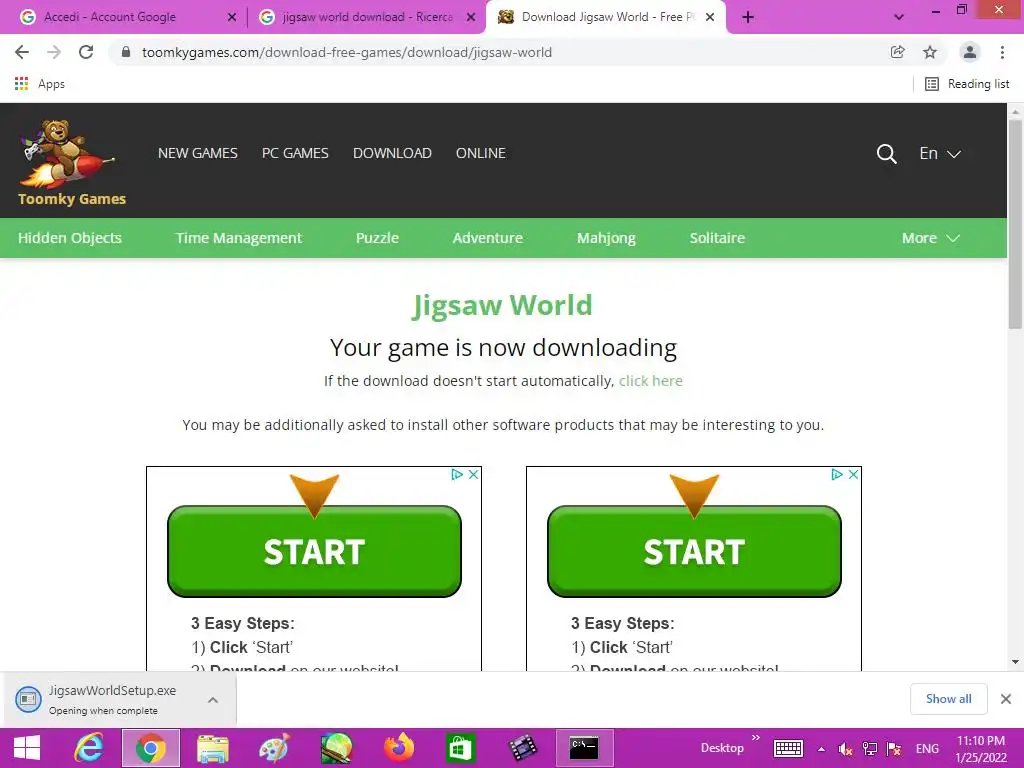Show hidden system tray icons
The width and height of the screenshot is (1024, 768).
821,749
